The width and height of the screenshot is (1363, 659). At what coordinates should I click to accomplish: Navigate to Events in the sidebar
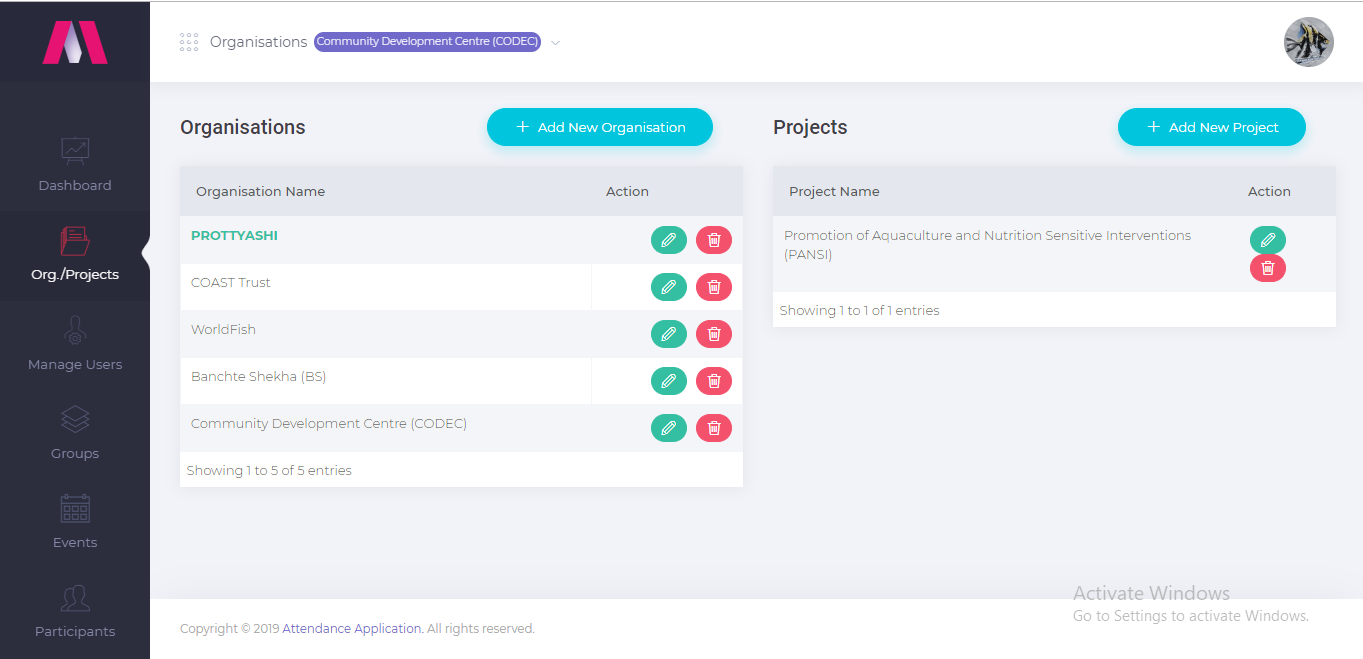click(x=75, y=523)
